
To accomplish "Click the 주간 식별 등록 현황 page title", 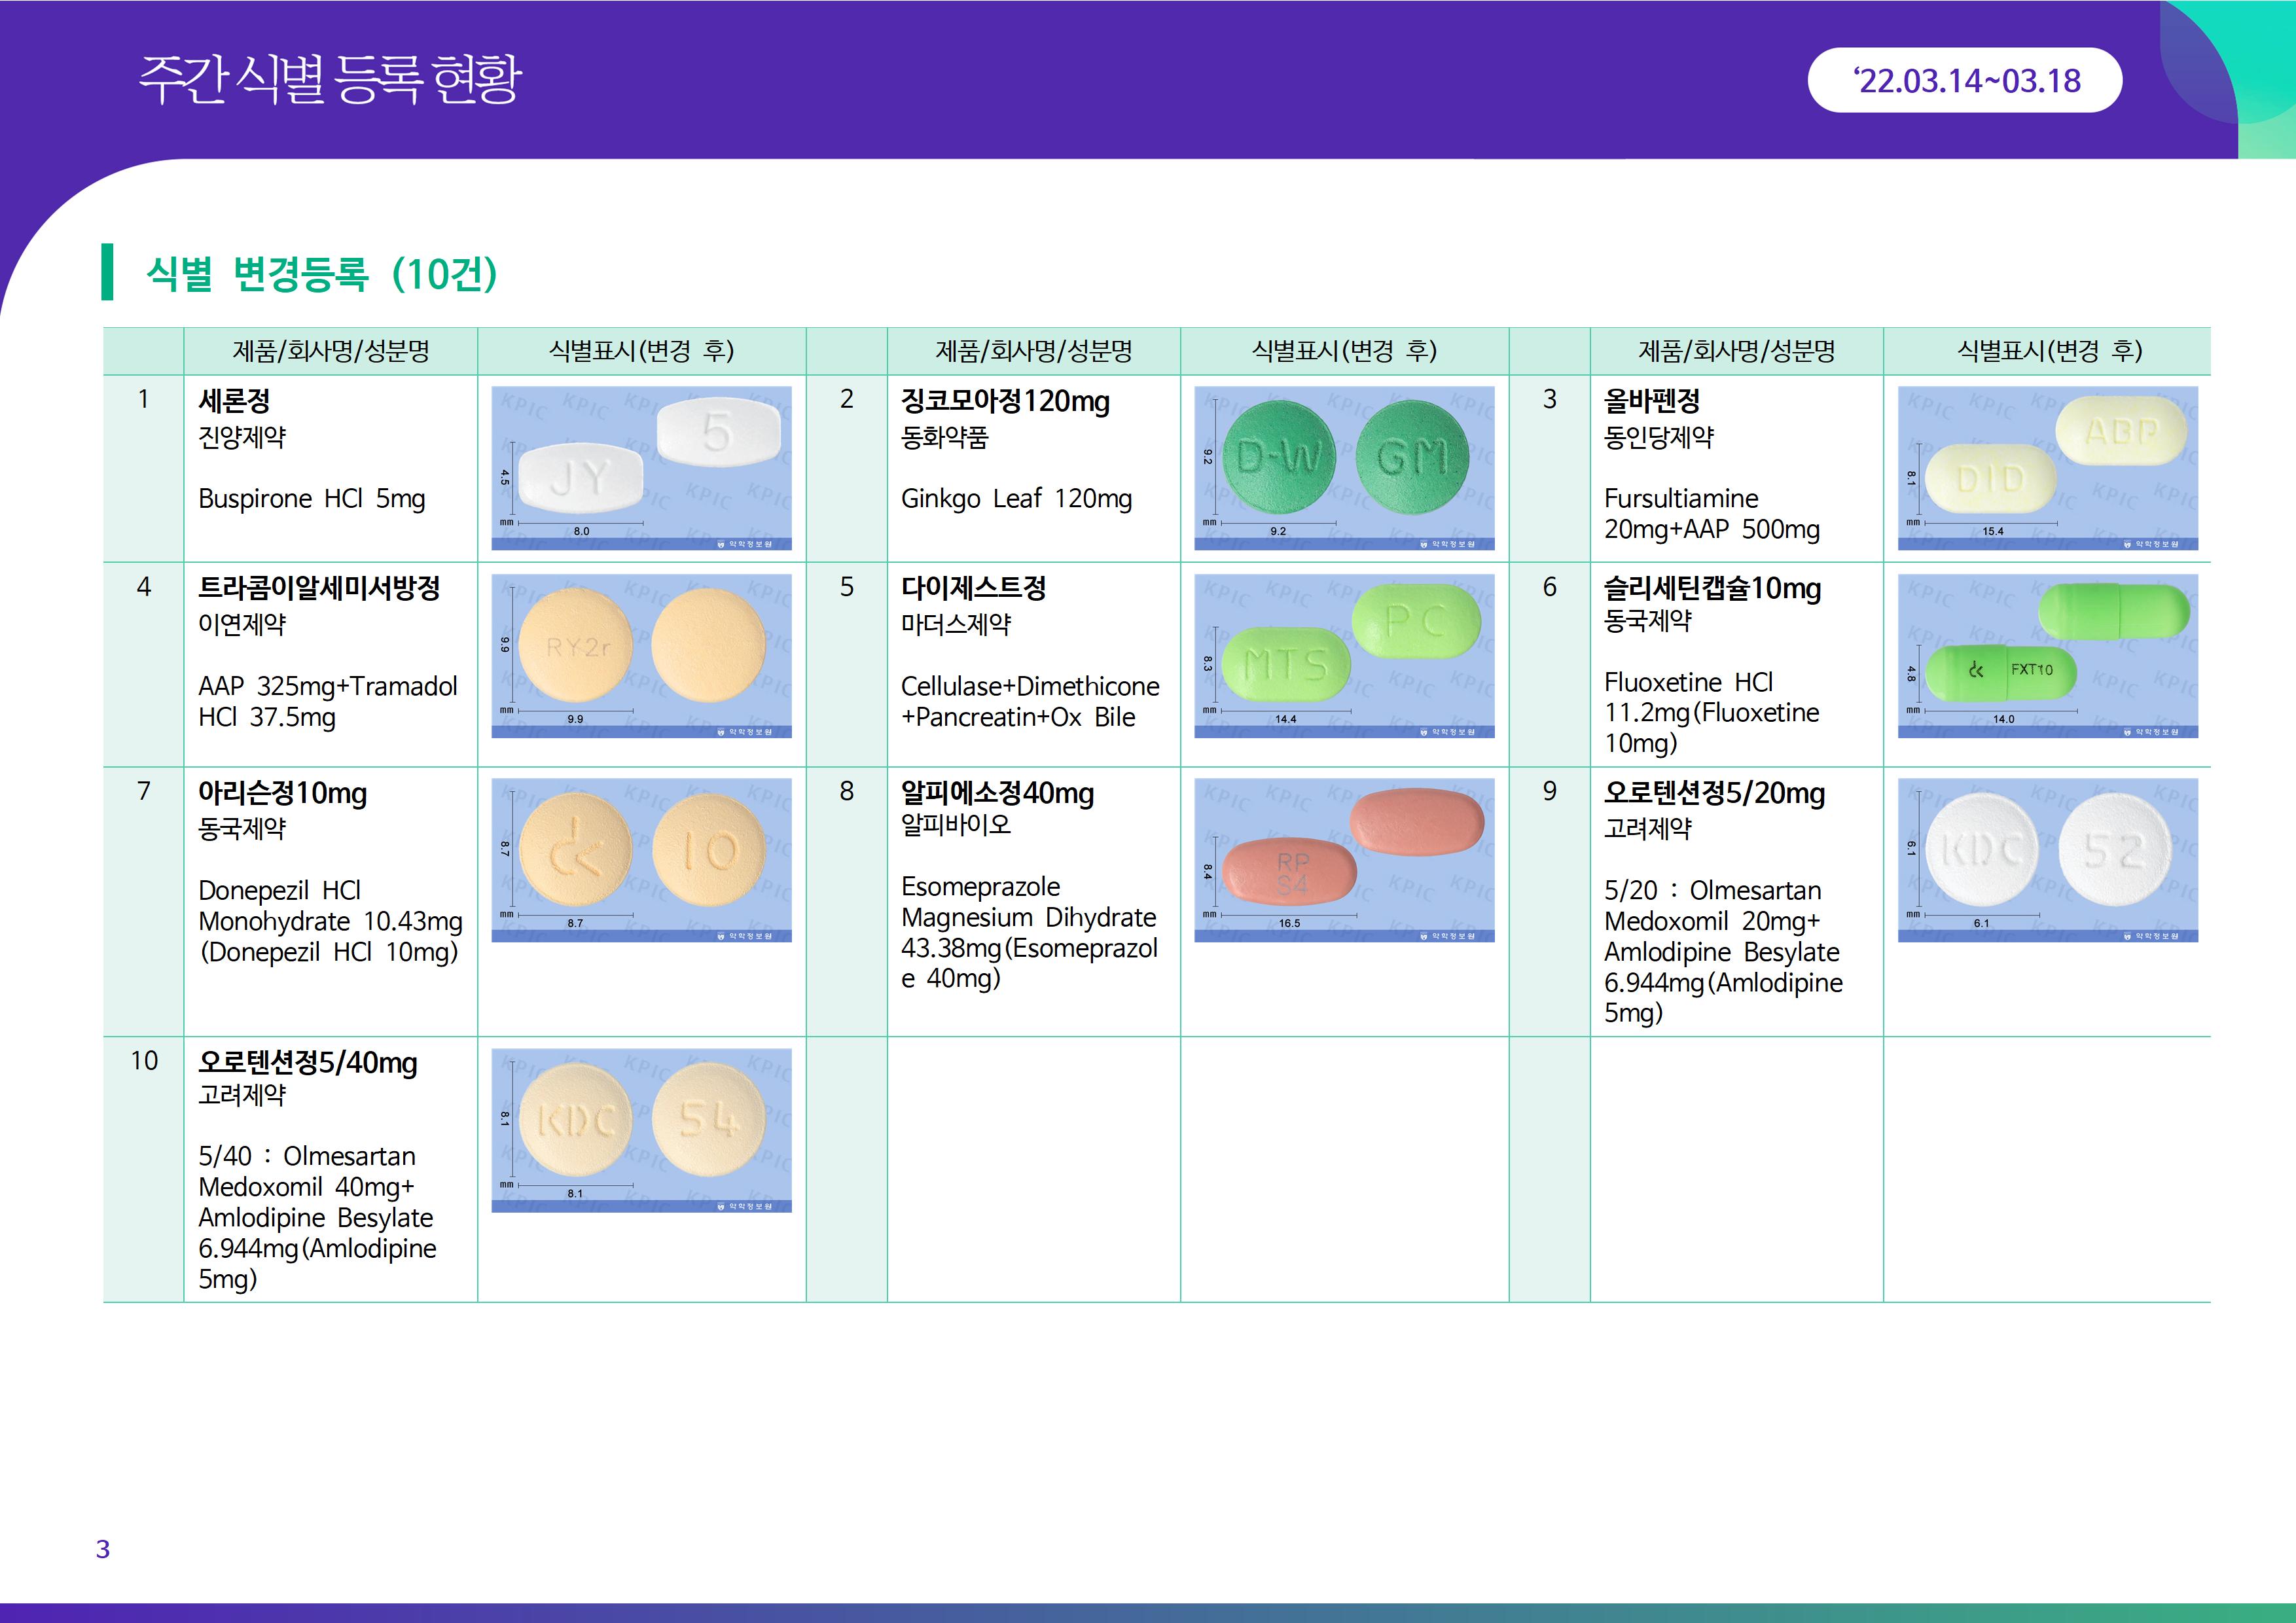I will [x=330, y=80].
